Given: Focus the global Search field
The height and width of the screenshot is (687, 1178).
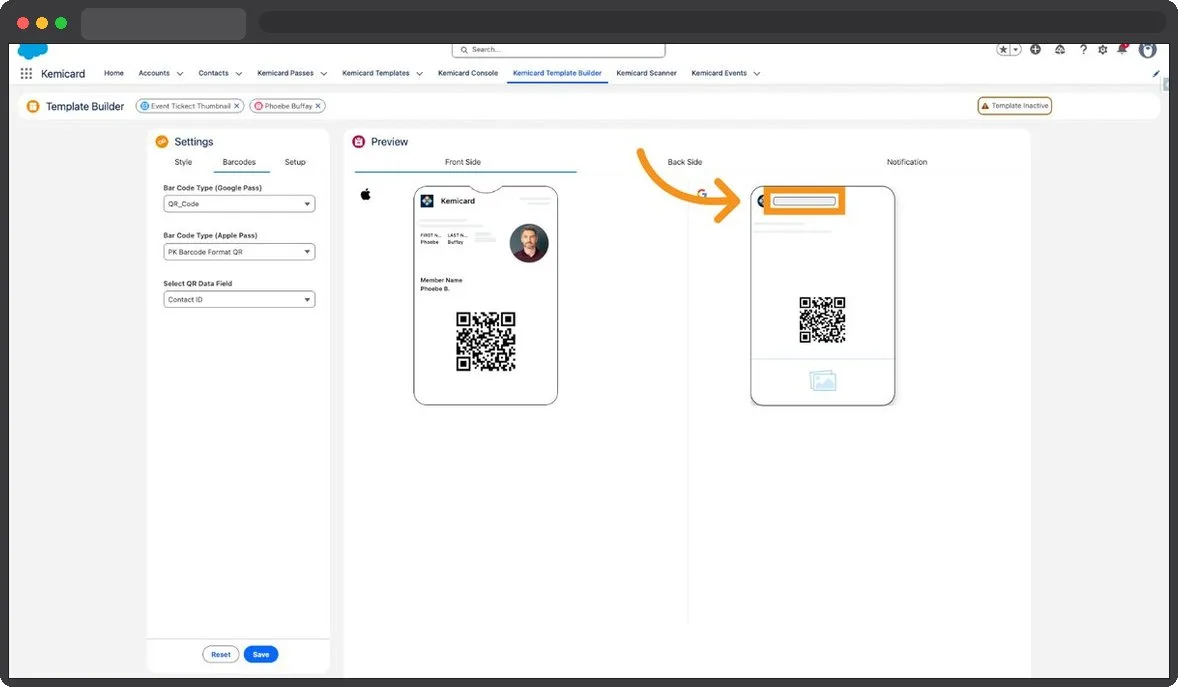Looking at the screenshot, I should [559, 50].
